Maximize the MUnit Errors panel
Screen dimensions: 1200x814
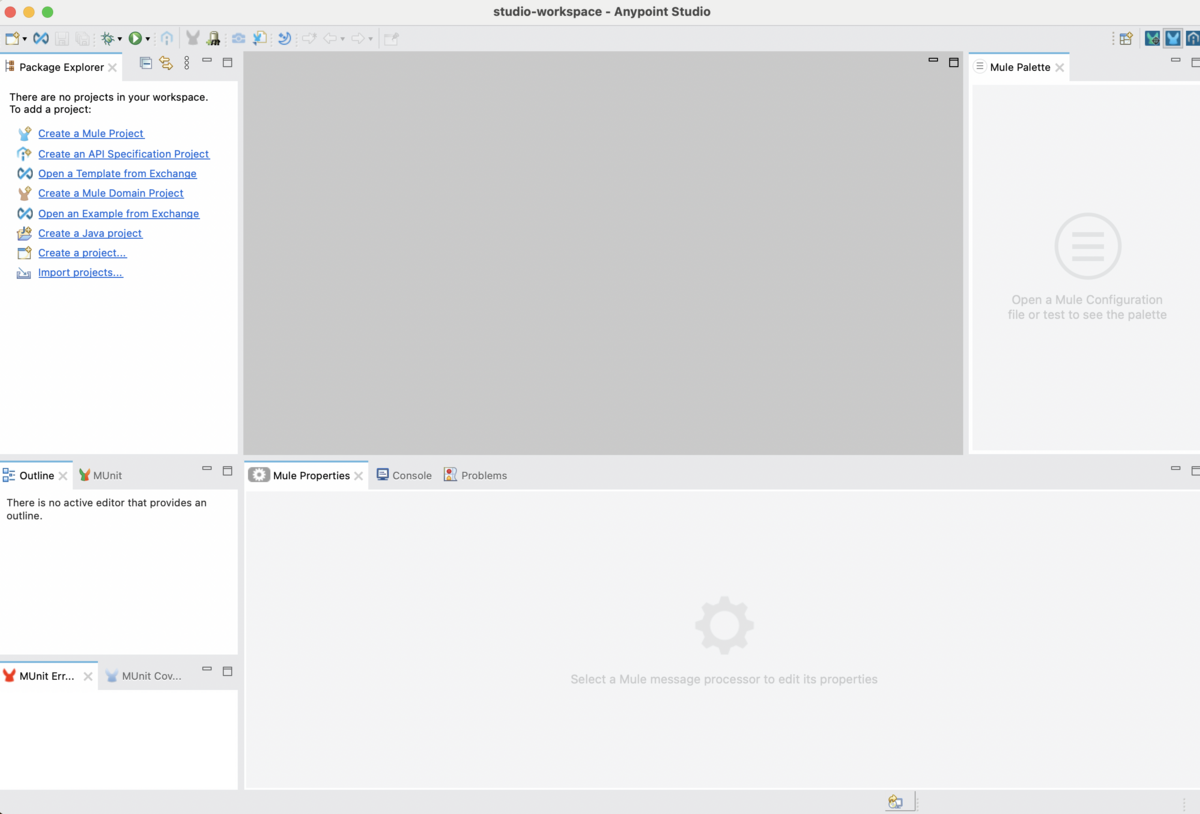(227, 671)
